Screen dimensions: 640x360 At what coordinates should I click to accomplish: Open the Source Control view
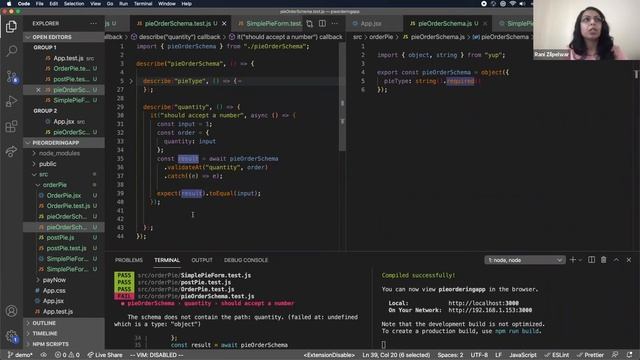click(11, 77)
